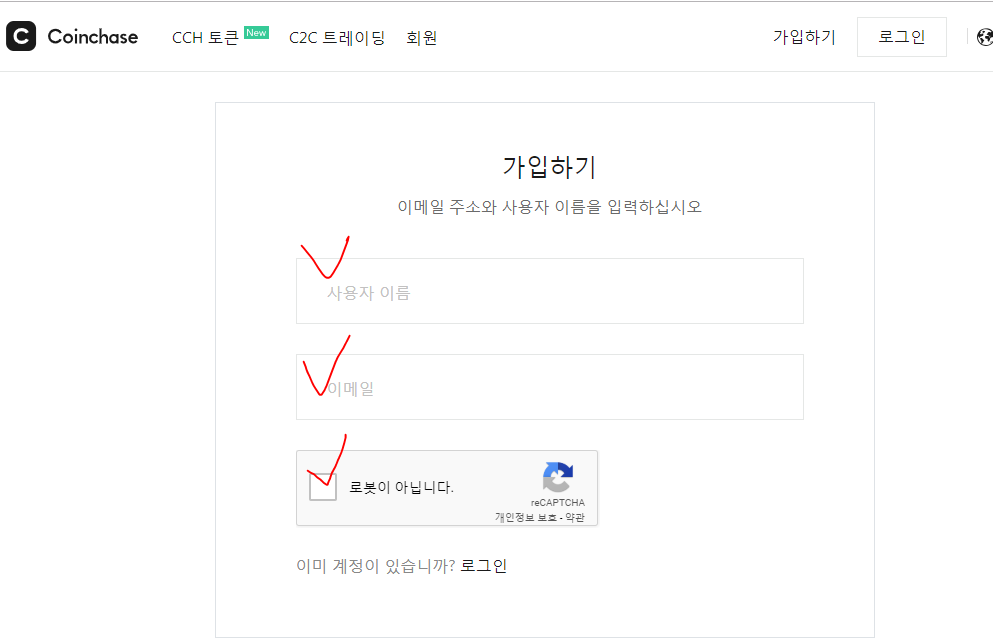Focus the 사용자 이름 input field
The width and height of the screenshot is (993, 639).
[549, 291]
